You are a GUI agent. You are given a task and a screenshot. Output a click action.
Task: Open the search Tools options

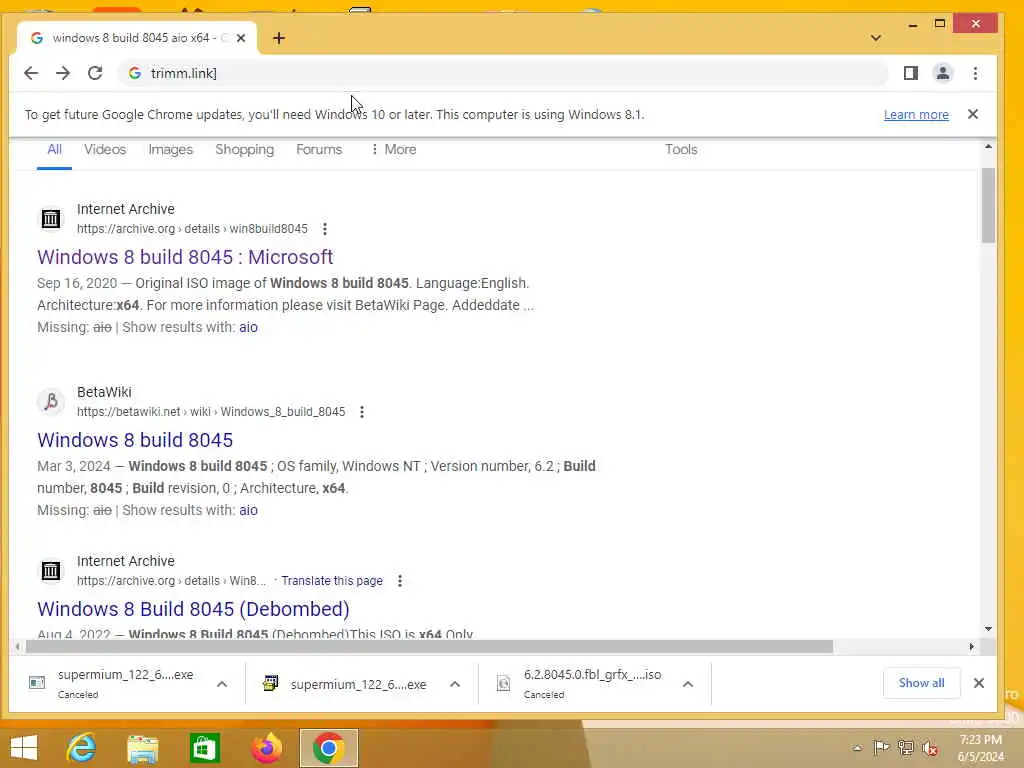tap(681, 150)
